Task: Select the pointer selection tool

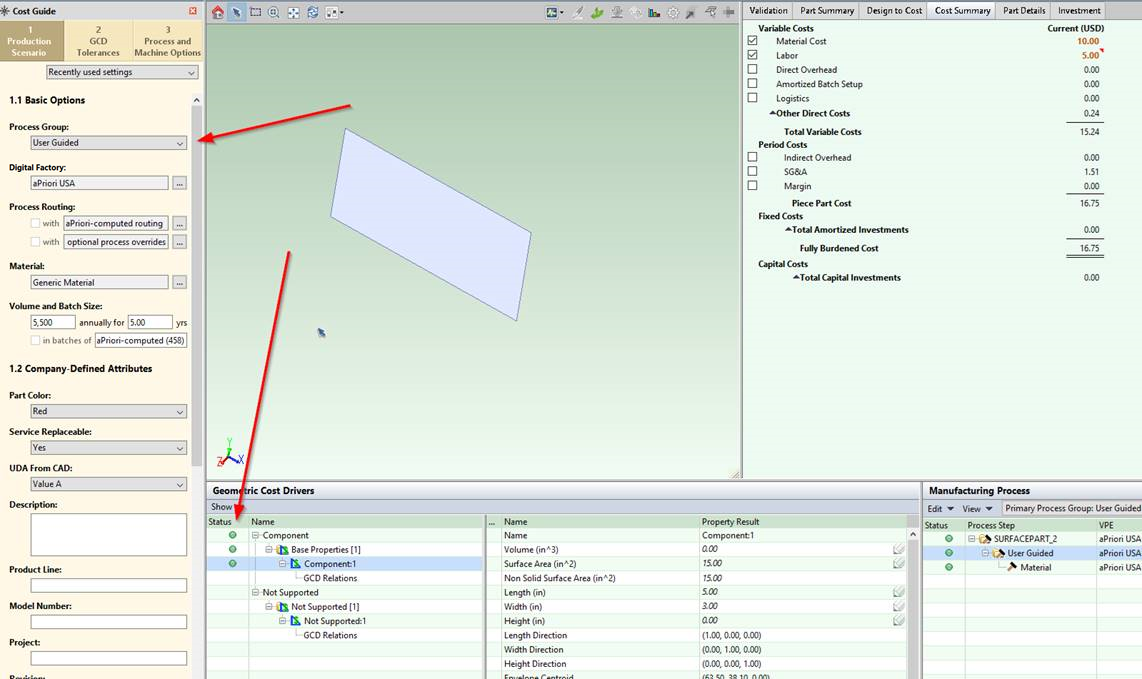Action: (237, 12)
